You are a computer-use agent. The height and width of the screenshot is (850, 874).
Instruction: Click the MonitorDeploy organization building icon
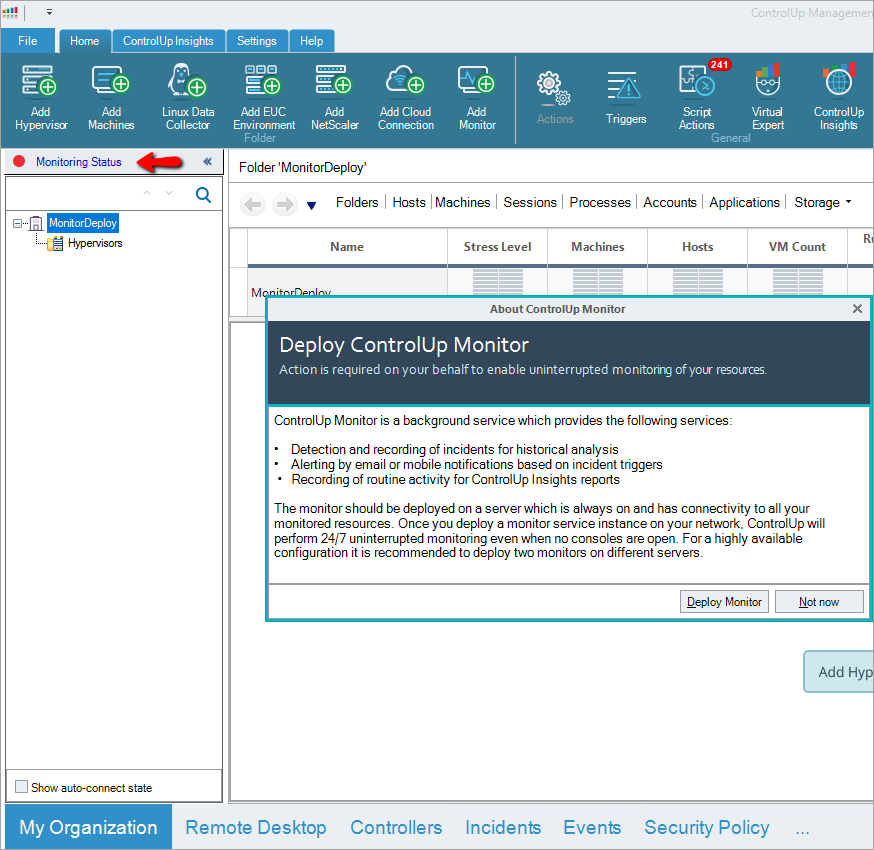pyautogui.click(x=36, y=224)
